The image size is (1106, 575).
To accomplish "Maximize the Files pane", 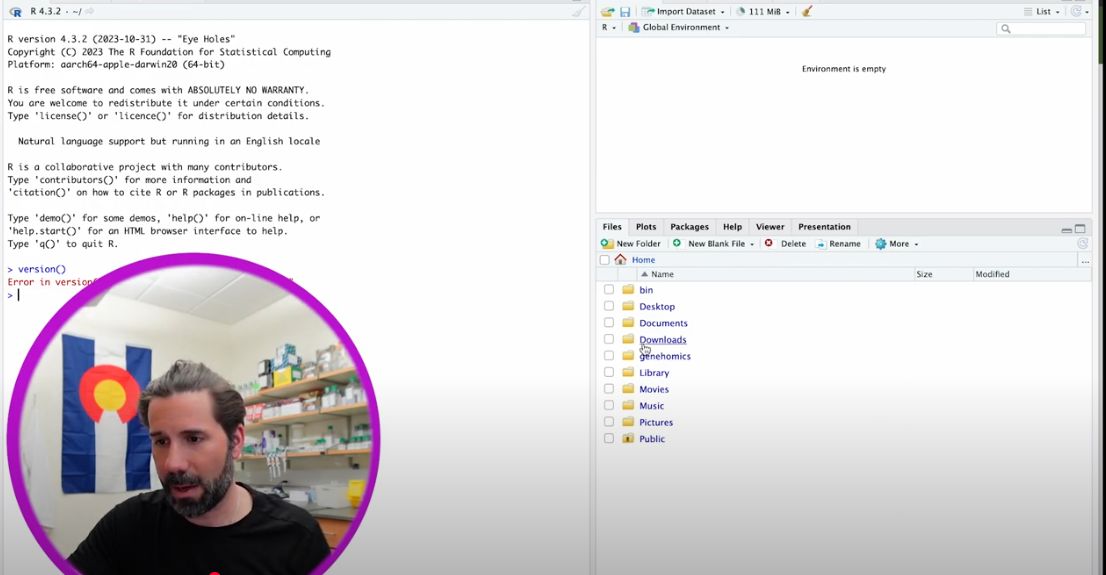I will point(1080,229).
